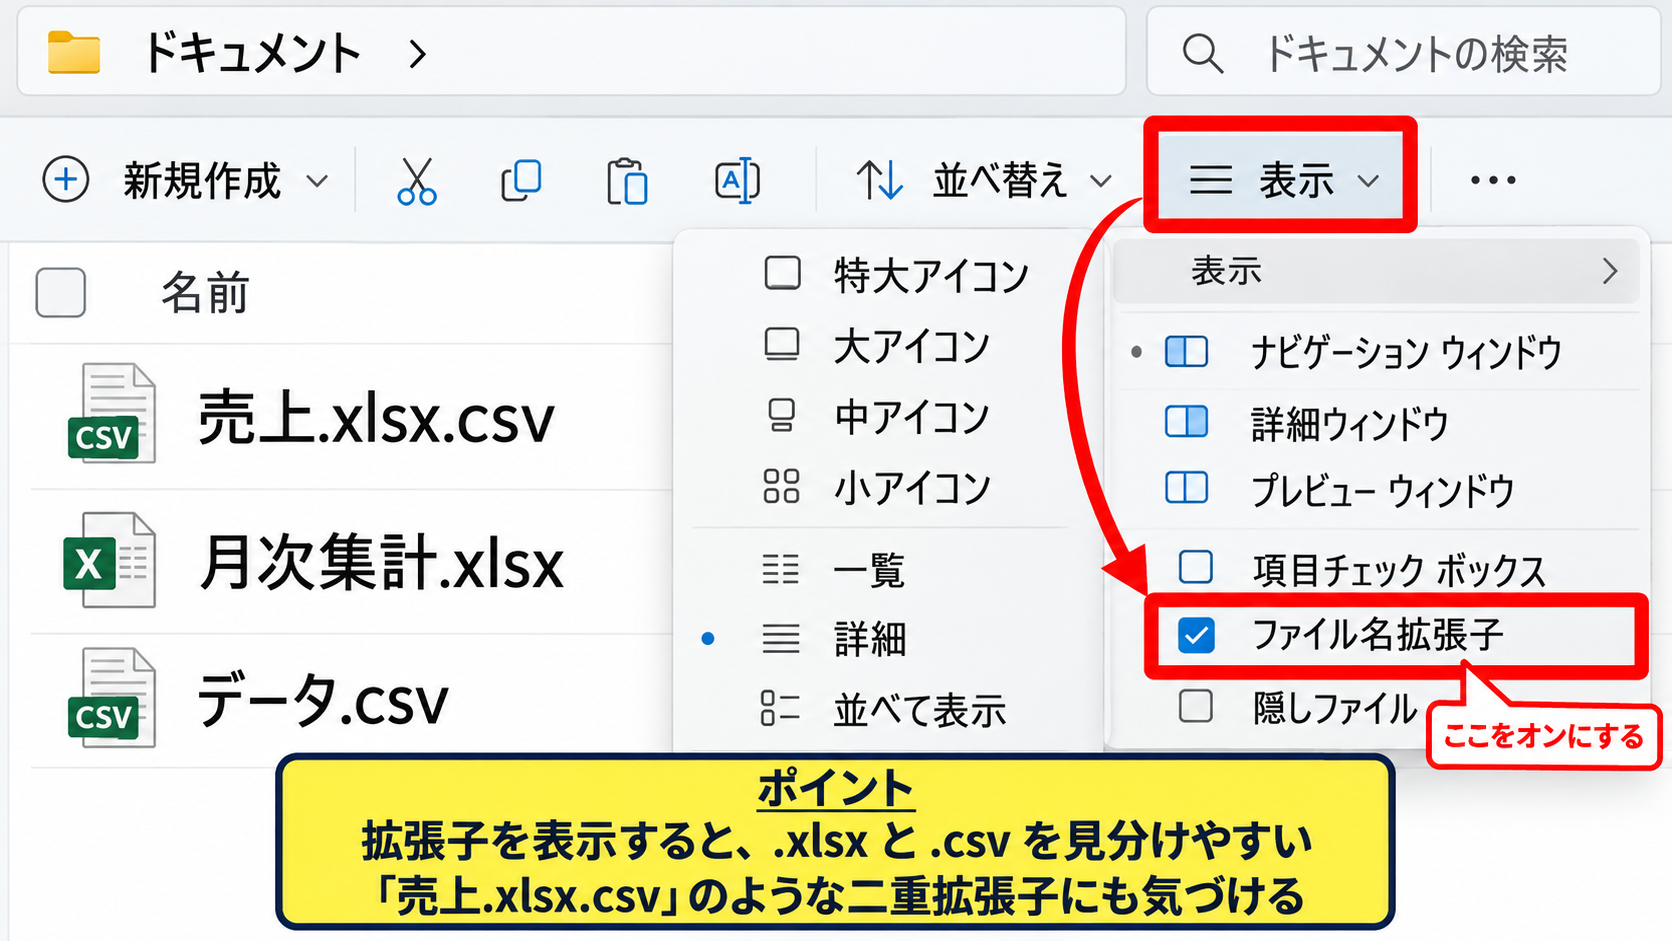Image resolution: width=1672 pixels, height=941 pixels.
Task: Expand the 新規作成 dropdown arrow
Action: pos(317,181)
